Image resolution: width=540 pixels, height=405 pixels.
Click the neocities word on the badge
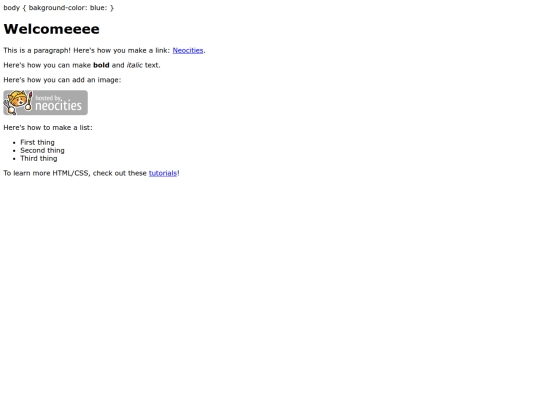59,106
